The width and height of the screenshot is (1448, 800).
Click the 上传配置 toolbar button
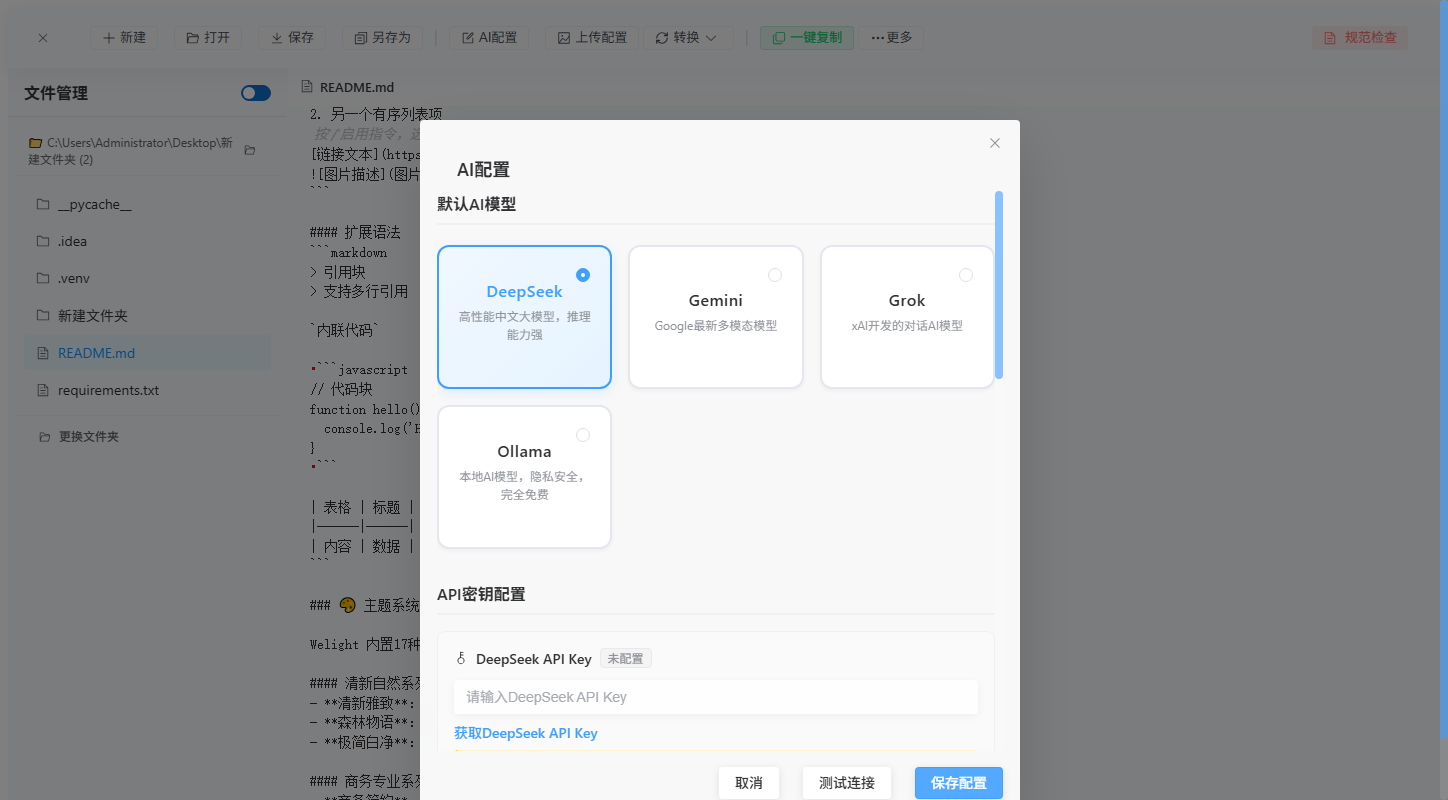(592, 38)
